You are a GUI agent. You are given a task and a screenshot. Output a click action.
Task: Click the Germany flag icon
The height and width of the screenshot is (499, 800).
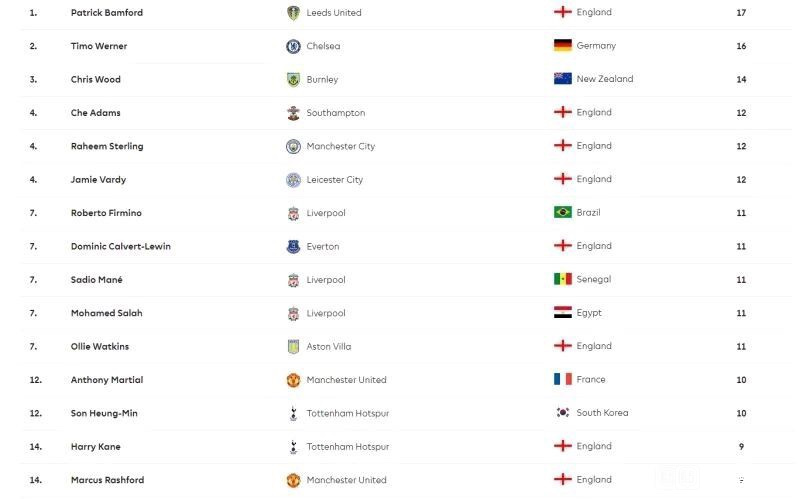(x=563, y=45)
